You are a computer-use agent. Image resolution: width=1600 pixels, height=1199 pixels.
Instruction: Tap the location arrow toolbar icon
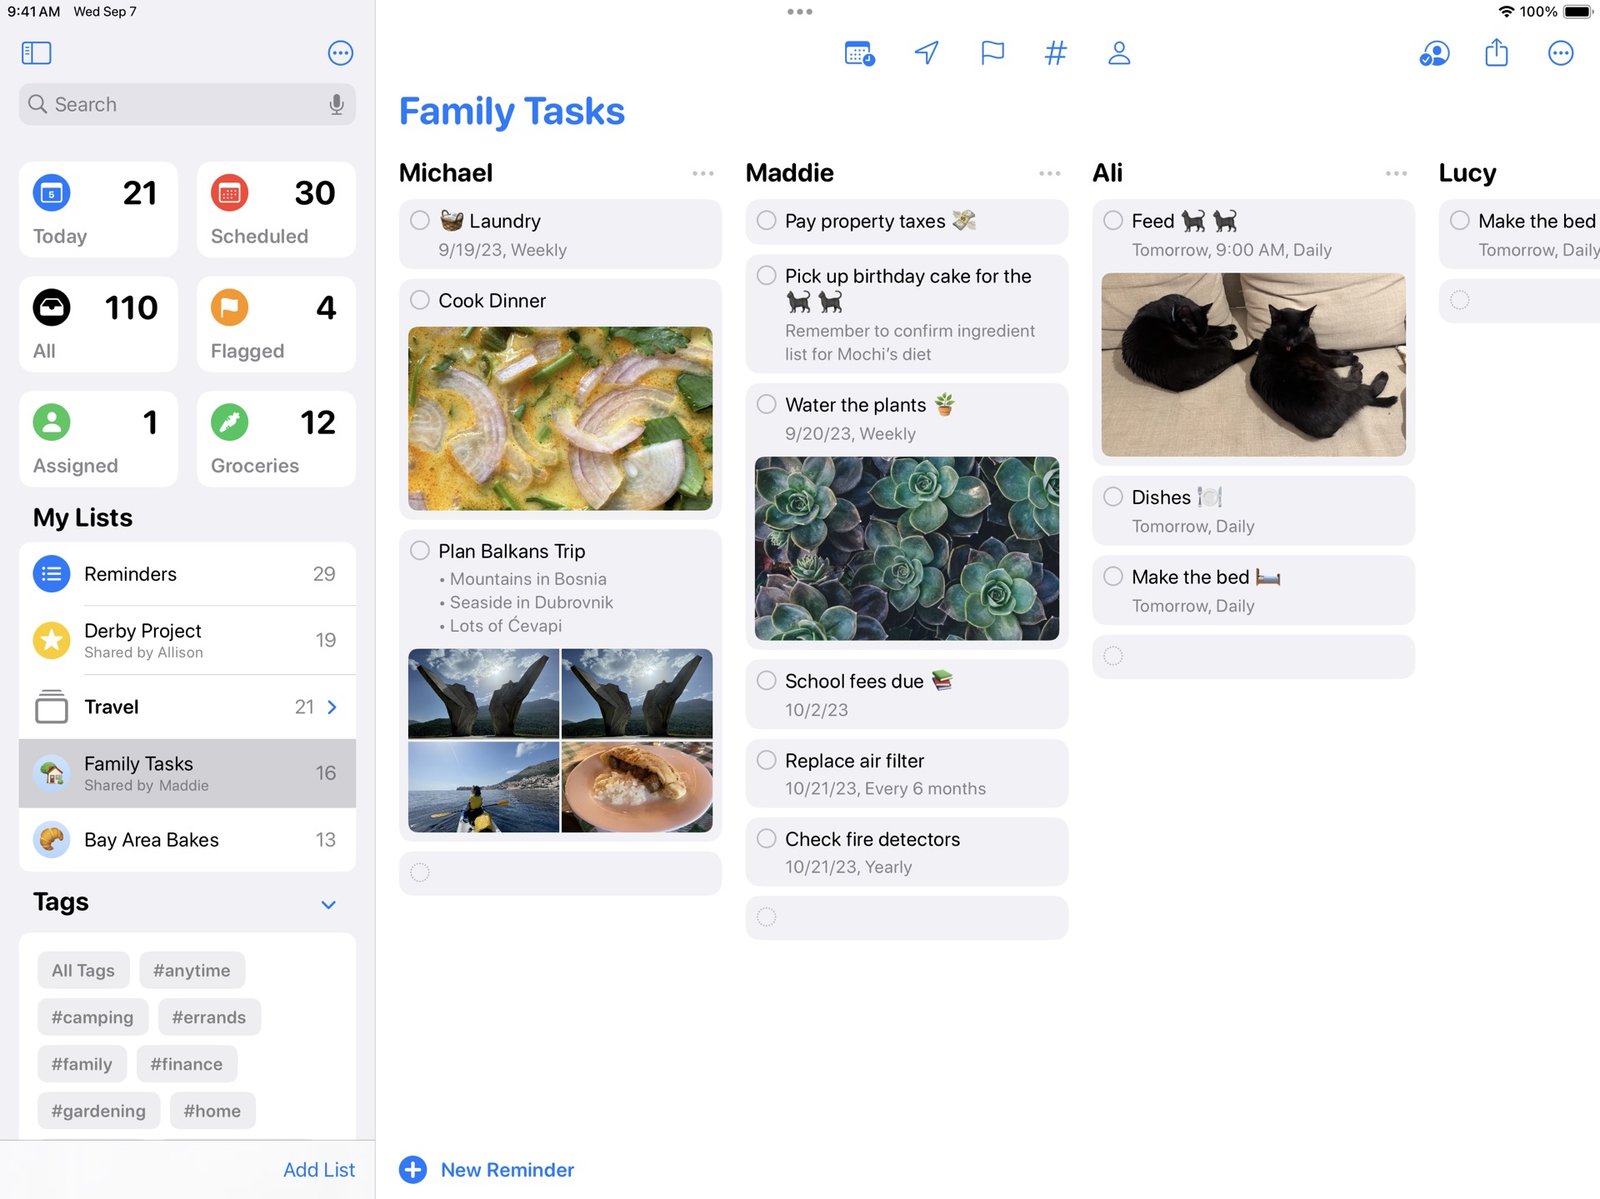point(927,53)
